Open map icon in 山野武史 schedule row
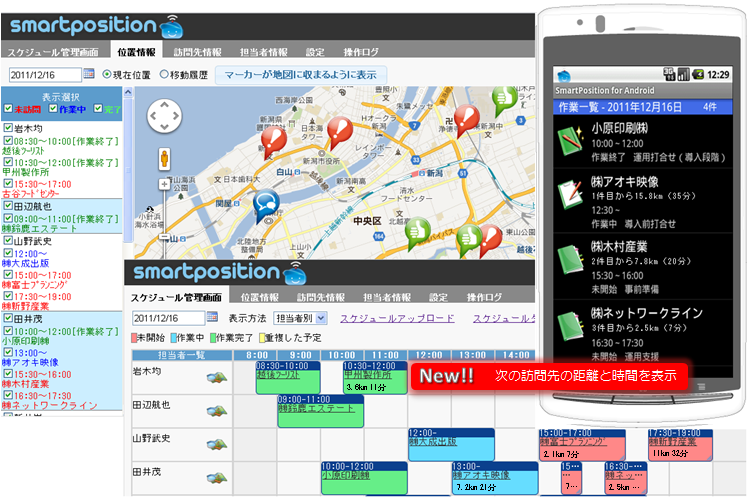Image resolution: width=752 pixels, height=498 pixels. coord(217,445)
